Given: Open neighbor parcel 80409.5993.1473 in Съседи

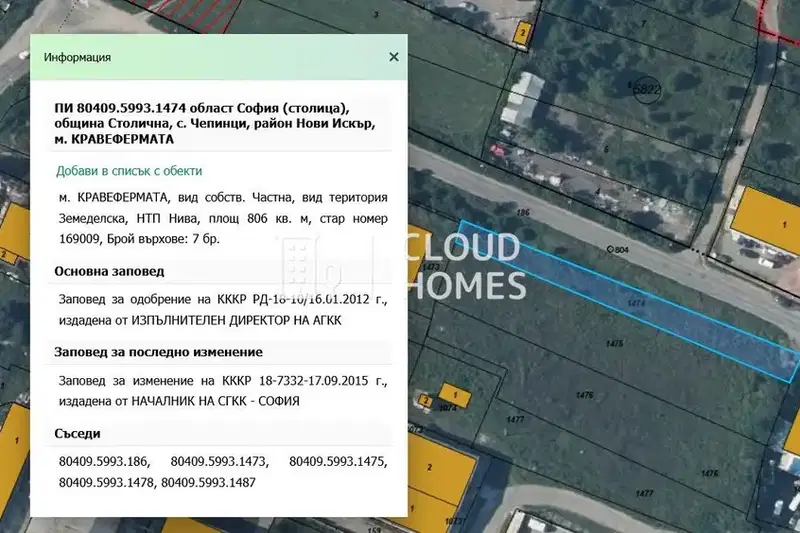Looking at the screenshot, I should pyautogui.click(x=218, y=462).
